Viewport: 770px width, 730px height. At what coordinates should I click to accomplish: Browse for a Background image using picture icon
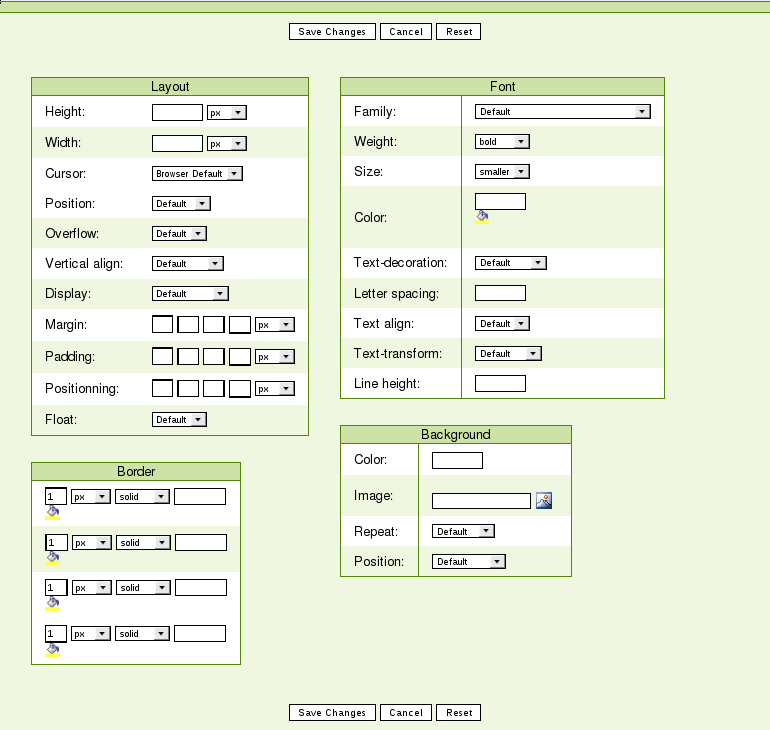click(x=544, y=501)
